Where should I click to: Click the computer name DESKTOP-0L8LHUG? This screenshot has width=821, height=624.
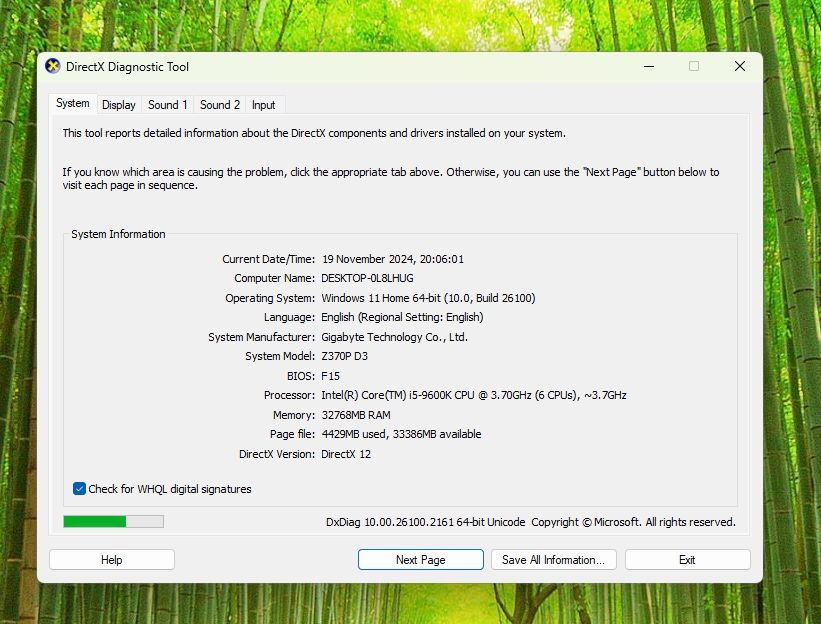pyautogui.click(x=367, y=278)
